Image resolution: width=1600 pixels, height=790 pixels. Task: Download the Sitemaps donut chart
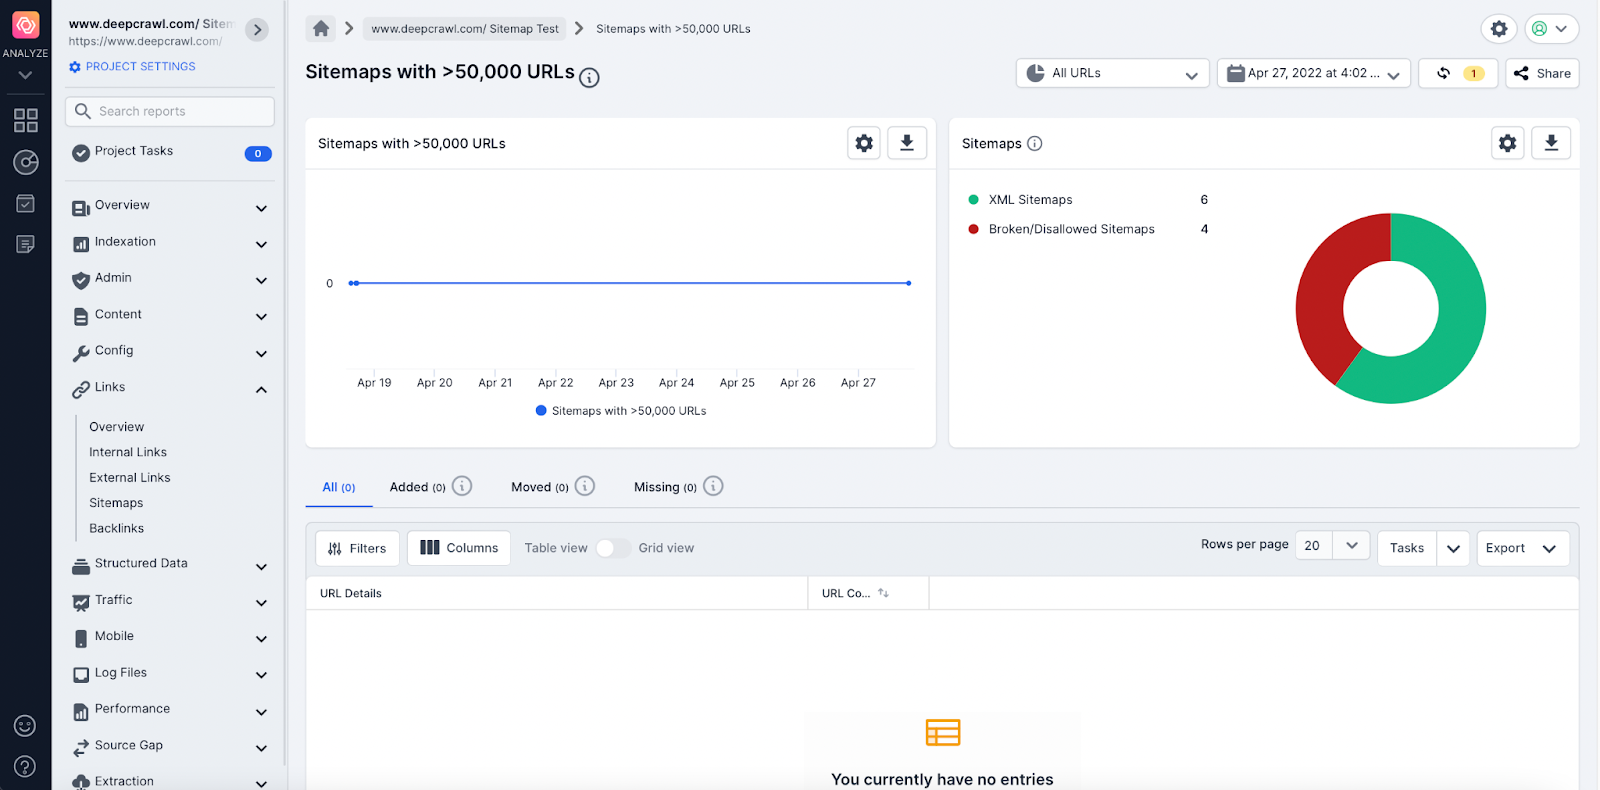coord(1550,143)
